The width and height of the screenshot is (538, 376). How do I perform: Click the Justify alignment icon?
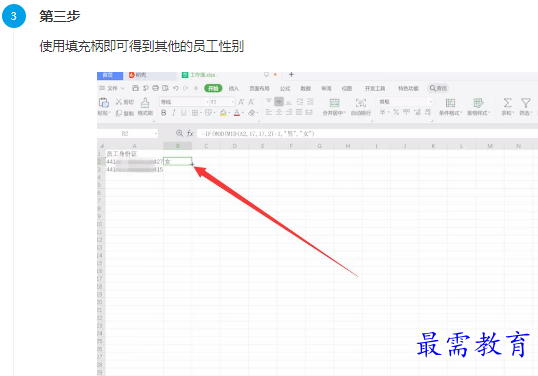coord(299,112)
